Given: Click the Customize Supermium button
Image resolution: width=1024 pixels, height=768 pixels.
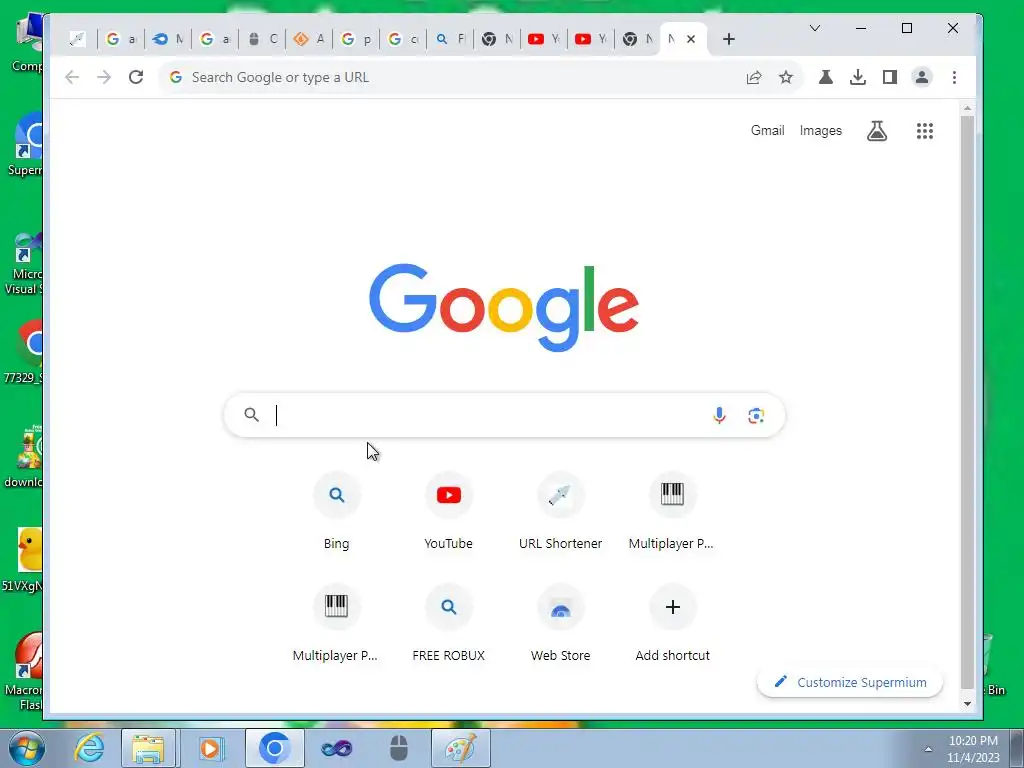Looking at the screenshot, I should (850, 682).
